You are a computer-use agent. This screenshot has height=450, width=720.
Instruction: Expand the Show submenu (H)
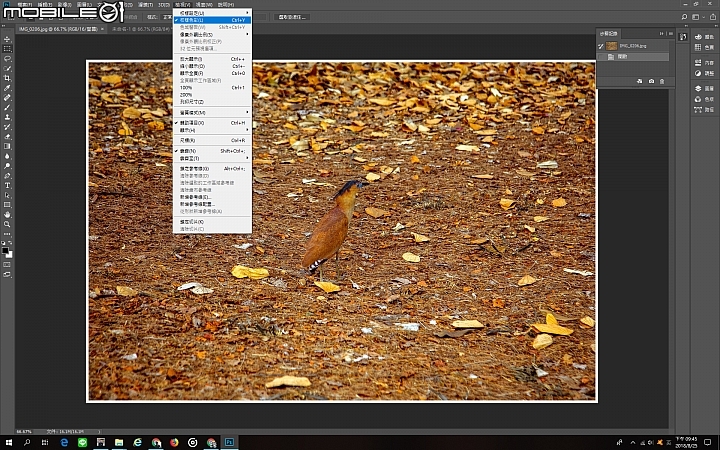coord(212,130)
